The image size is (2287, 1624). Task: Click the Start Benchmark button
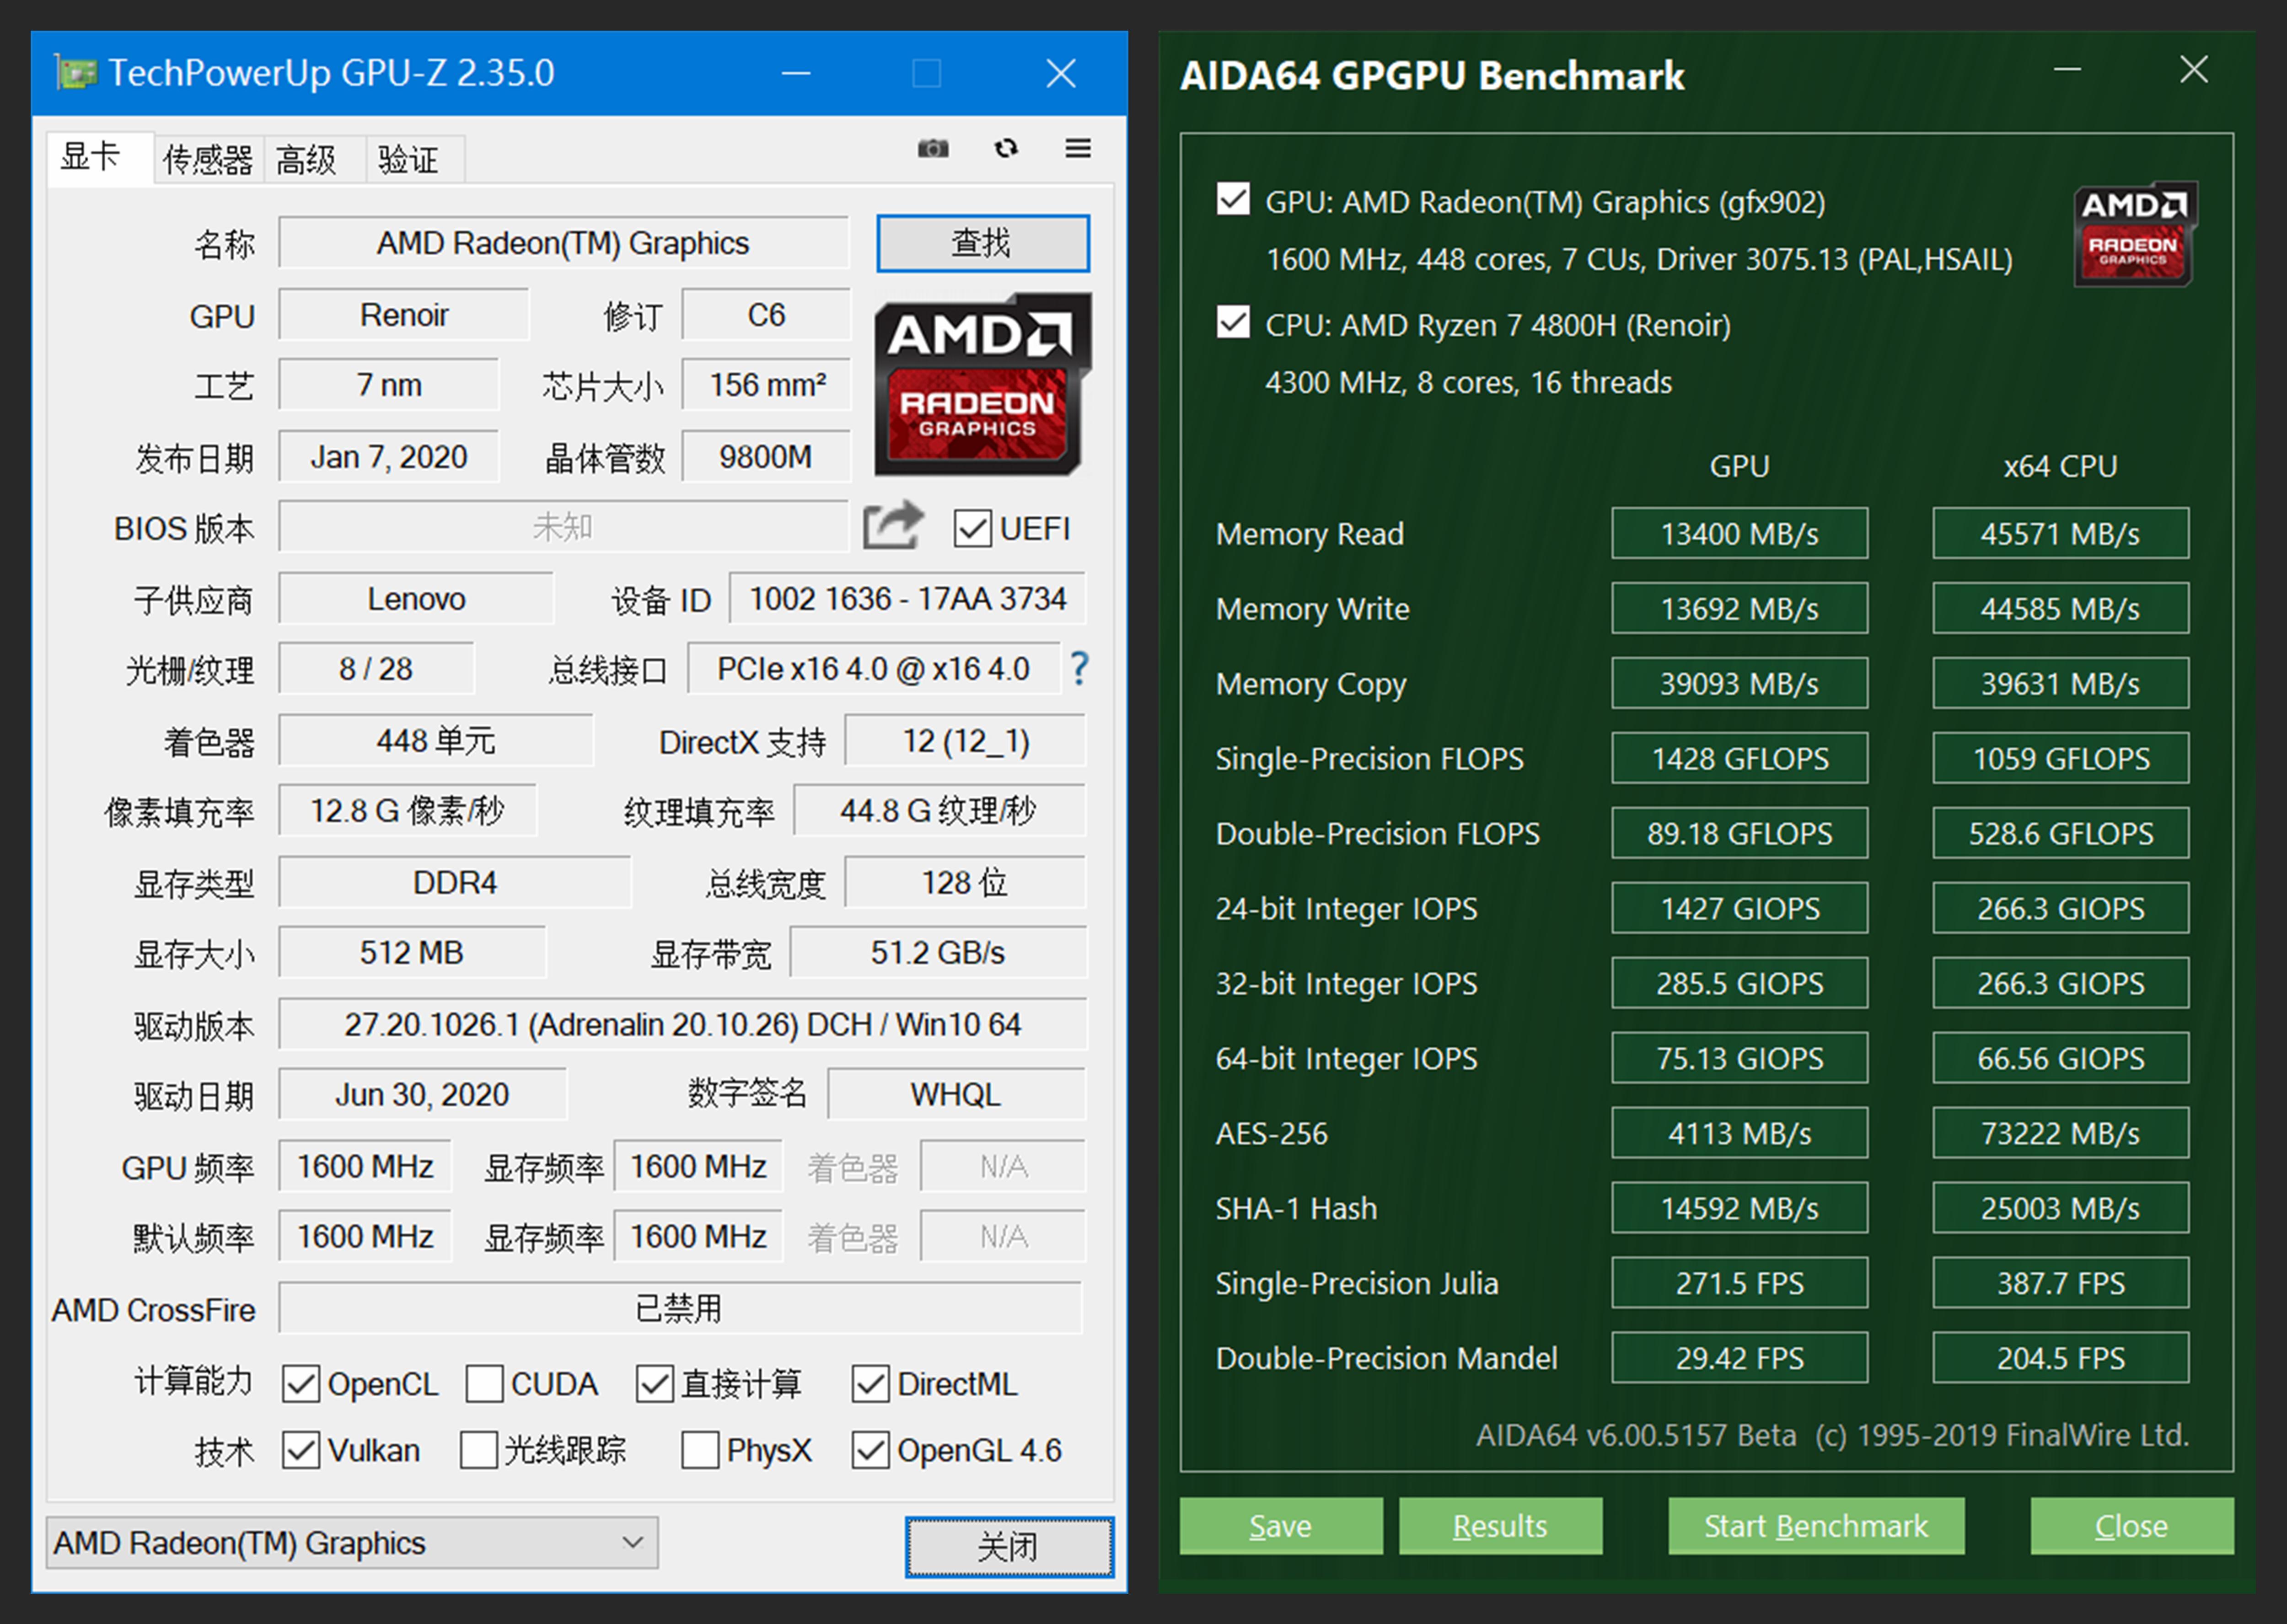click(1815, 1526)
